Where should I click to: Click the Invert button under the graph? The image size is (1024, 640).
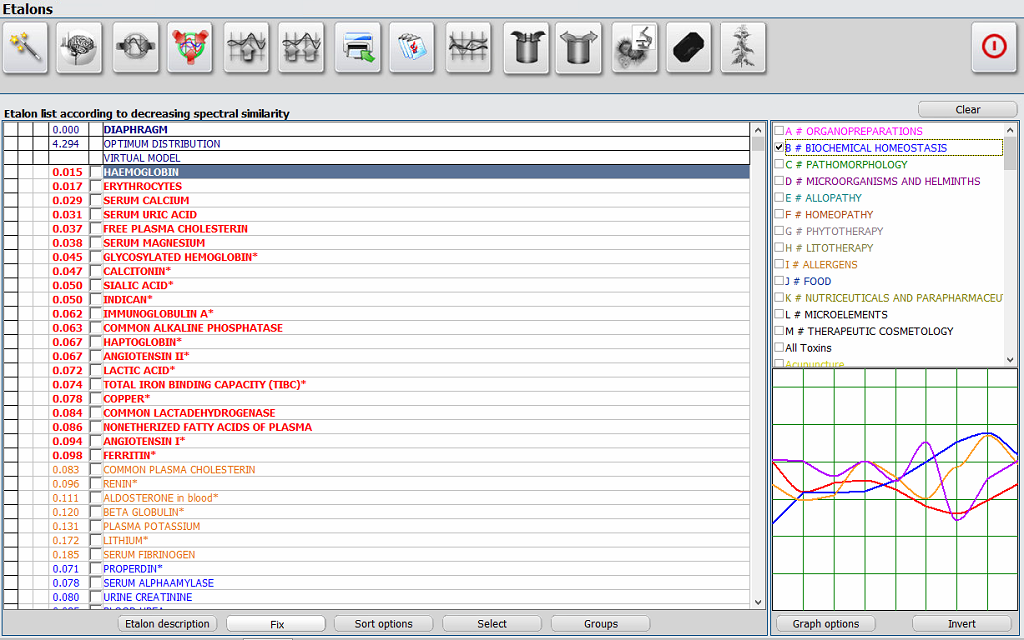(961, 624)
